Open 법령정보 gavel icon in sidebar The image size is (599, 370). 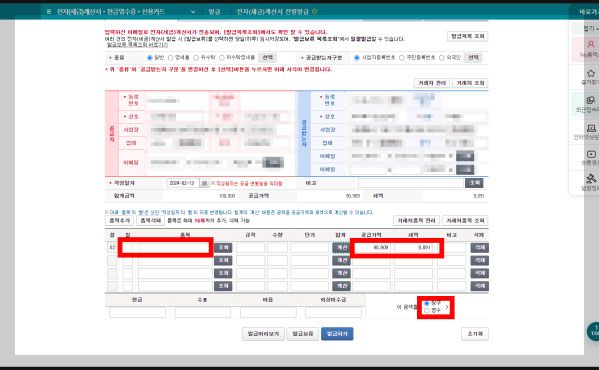click(591, 179)
